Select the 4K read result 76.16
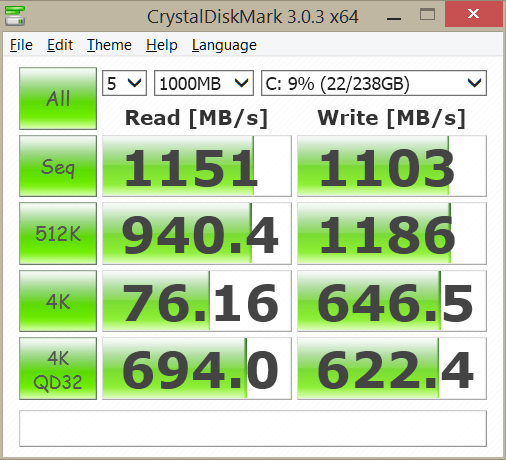The image size is (506, 460). coord(197,301)
